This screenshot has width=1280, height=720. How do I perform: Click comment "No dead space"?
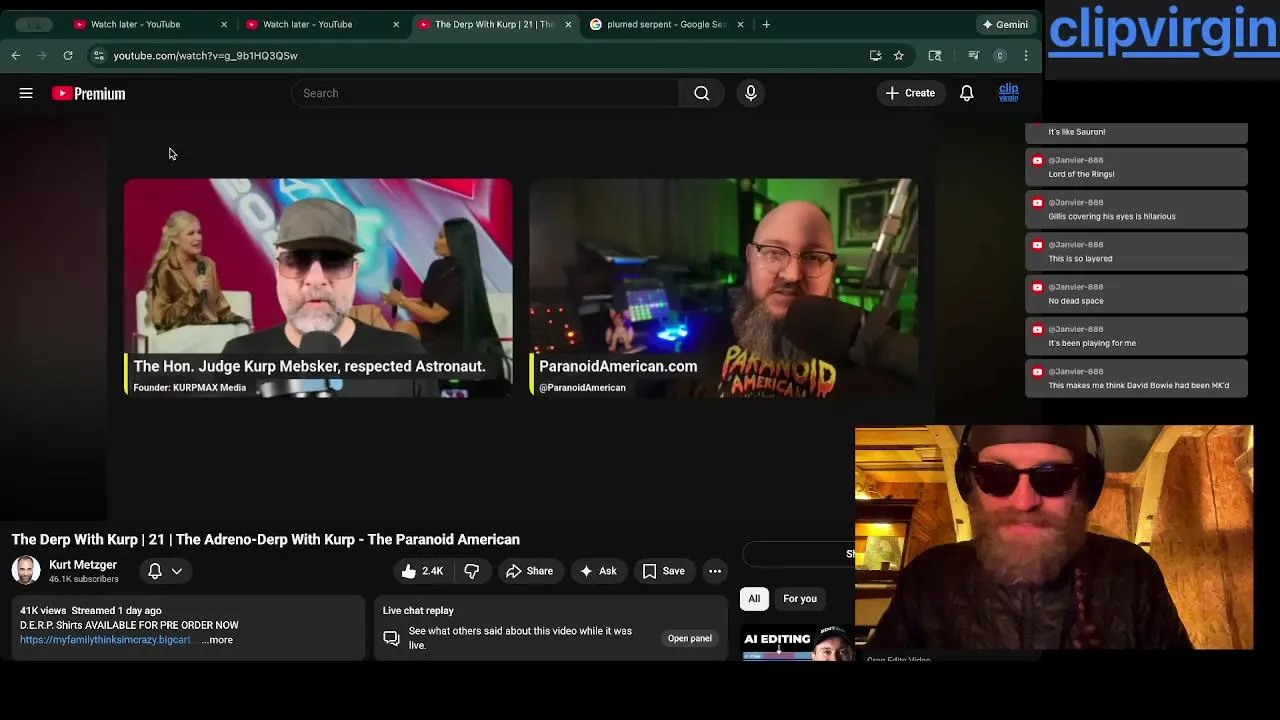[1076, 301]
